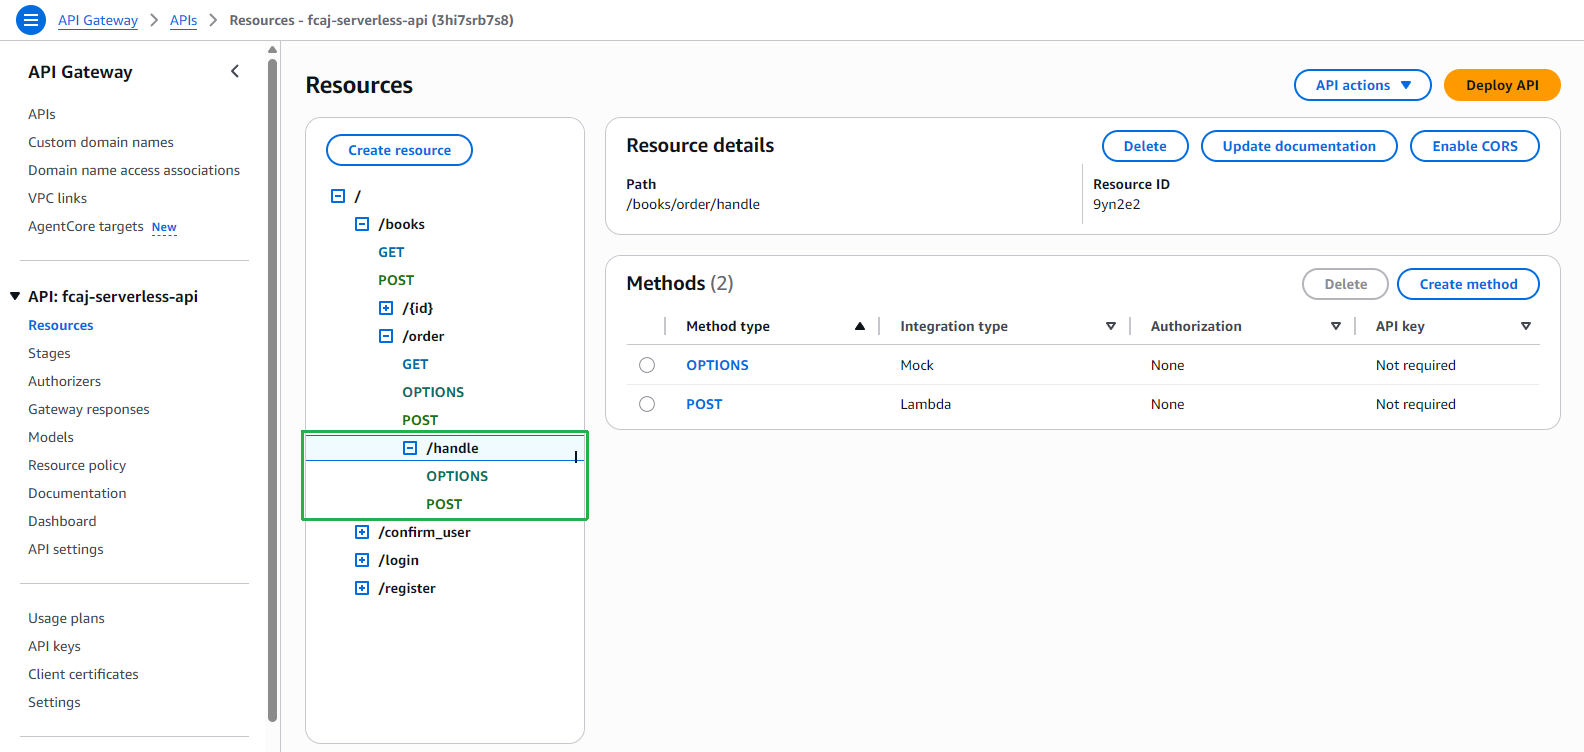Screen dimensions: 1584x752
Task: Expand the /{id} resource node
Action: tap(386, 308)
